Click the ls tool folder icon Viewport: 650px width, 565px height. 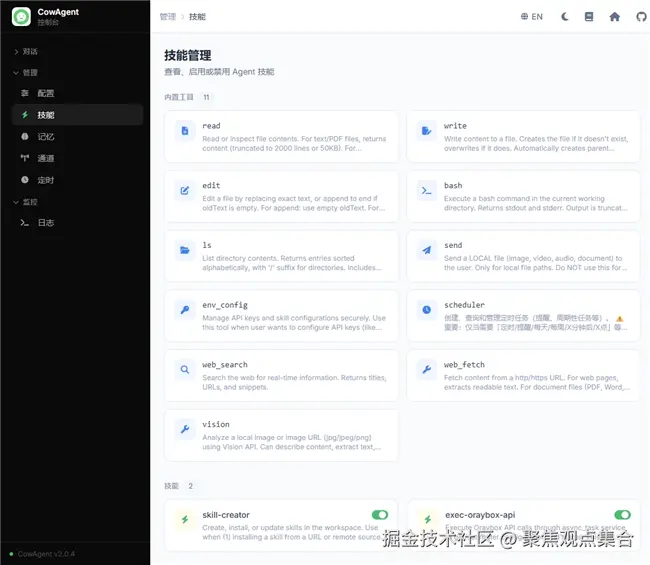coord(185,250)
